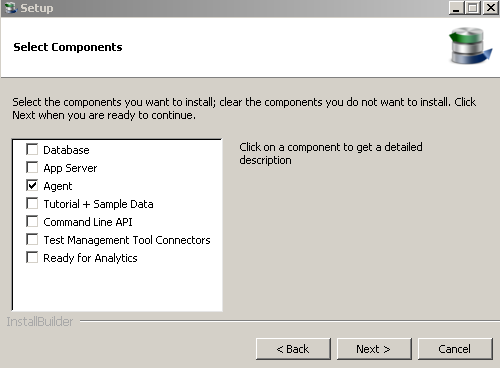Screen dimensions: 500x368
Task: Go to the next step with Next
Action: click(374, 349)
